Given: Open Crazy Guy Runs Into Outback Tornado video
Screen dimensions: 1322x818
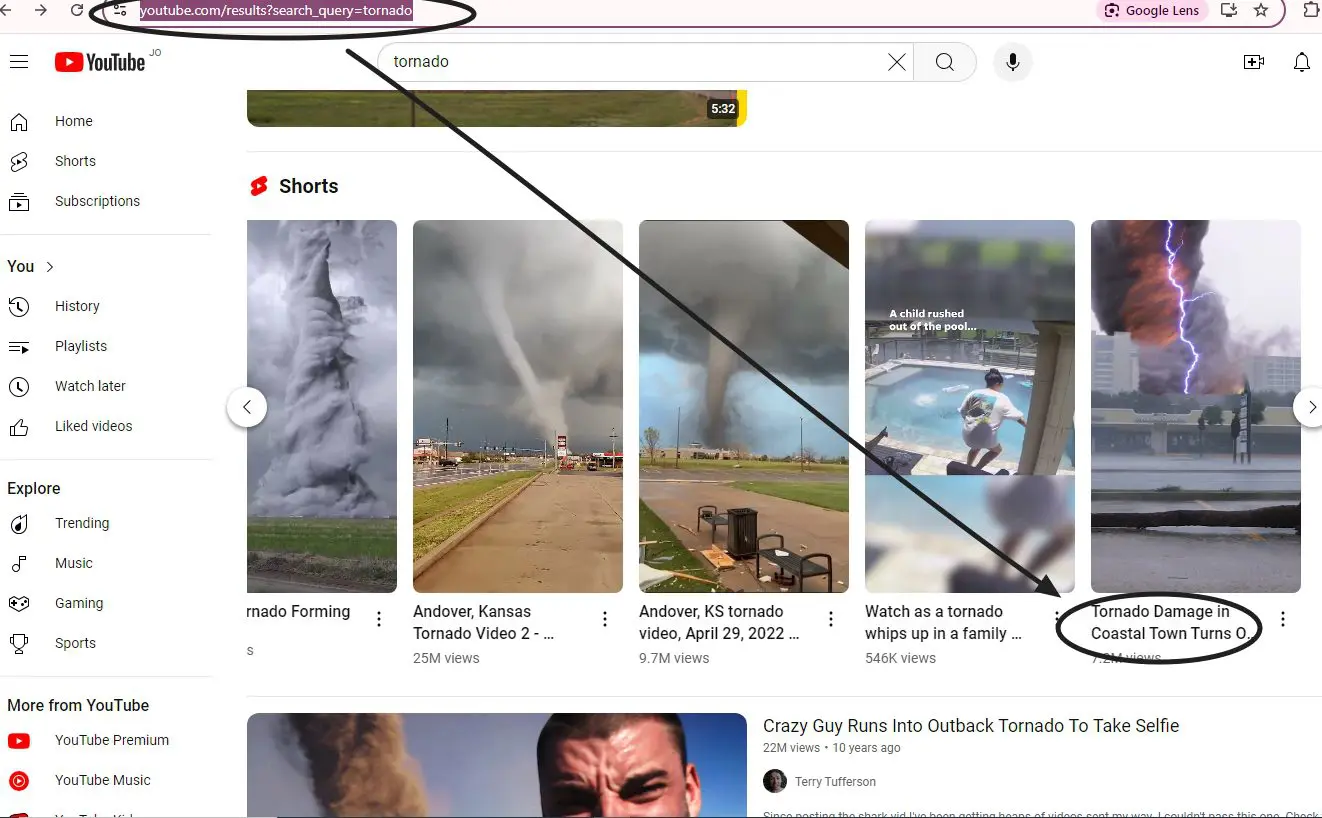Looking at the screenshot, I should pos(971,726).
